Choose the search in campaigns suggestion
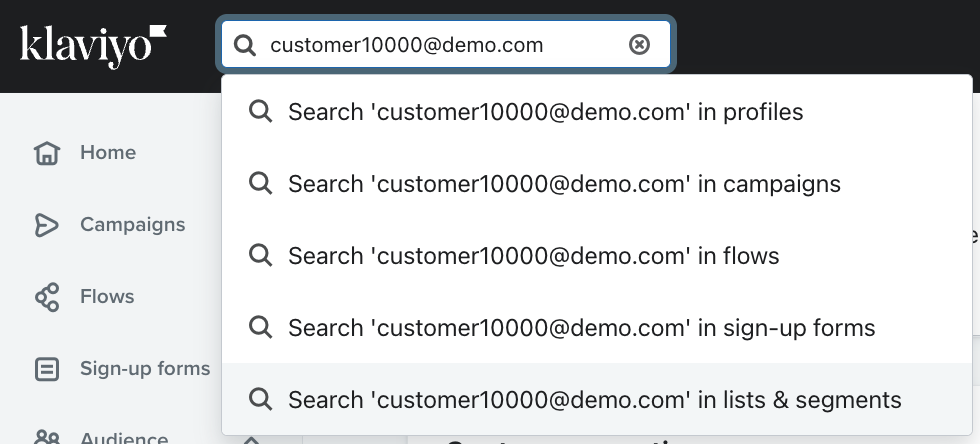 [597, 184]
